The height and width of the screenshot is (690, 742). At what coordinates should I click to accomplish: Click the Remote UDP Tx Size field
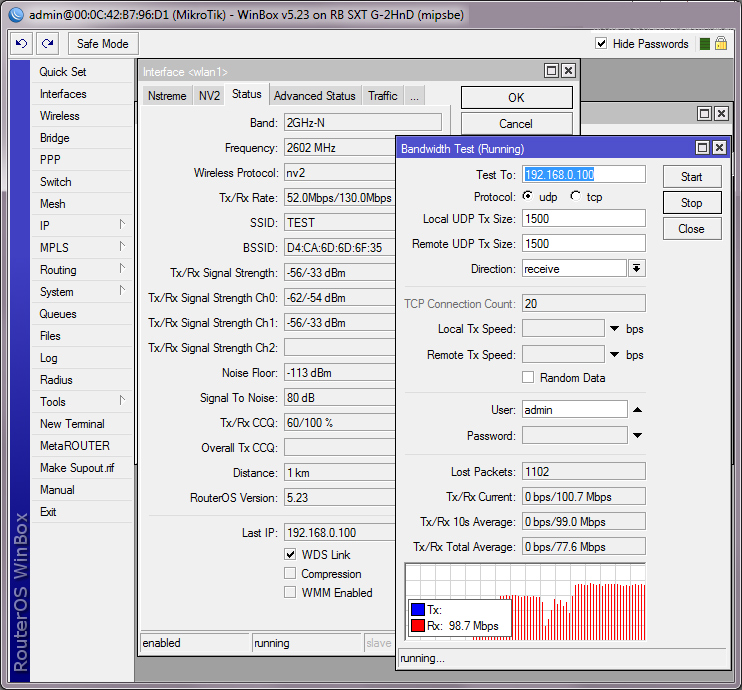(x=583, y=243)
